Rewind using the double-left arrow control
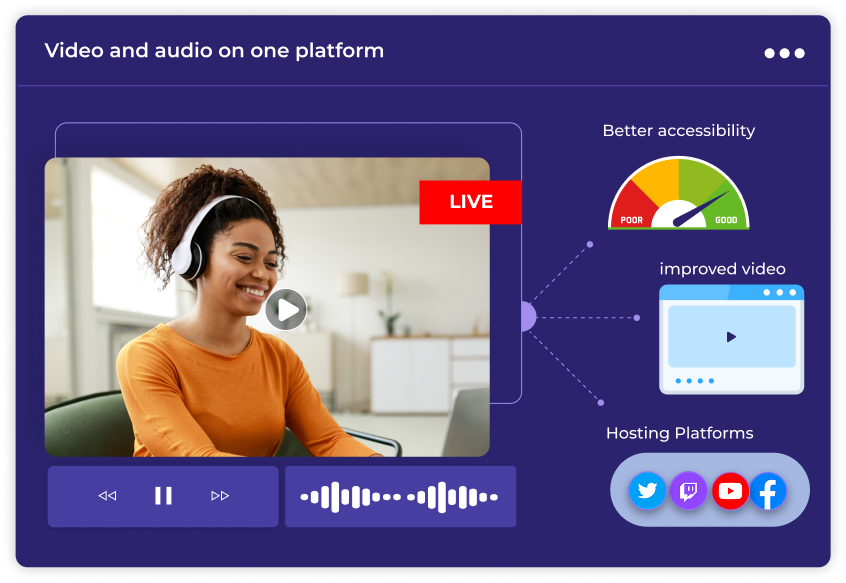Screen dimensions: 846x583 click(x=110, y=496)
